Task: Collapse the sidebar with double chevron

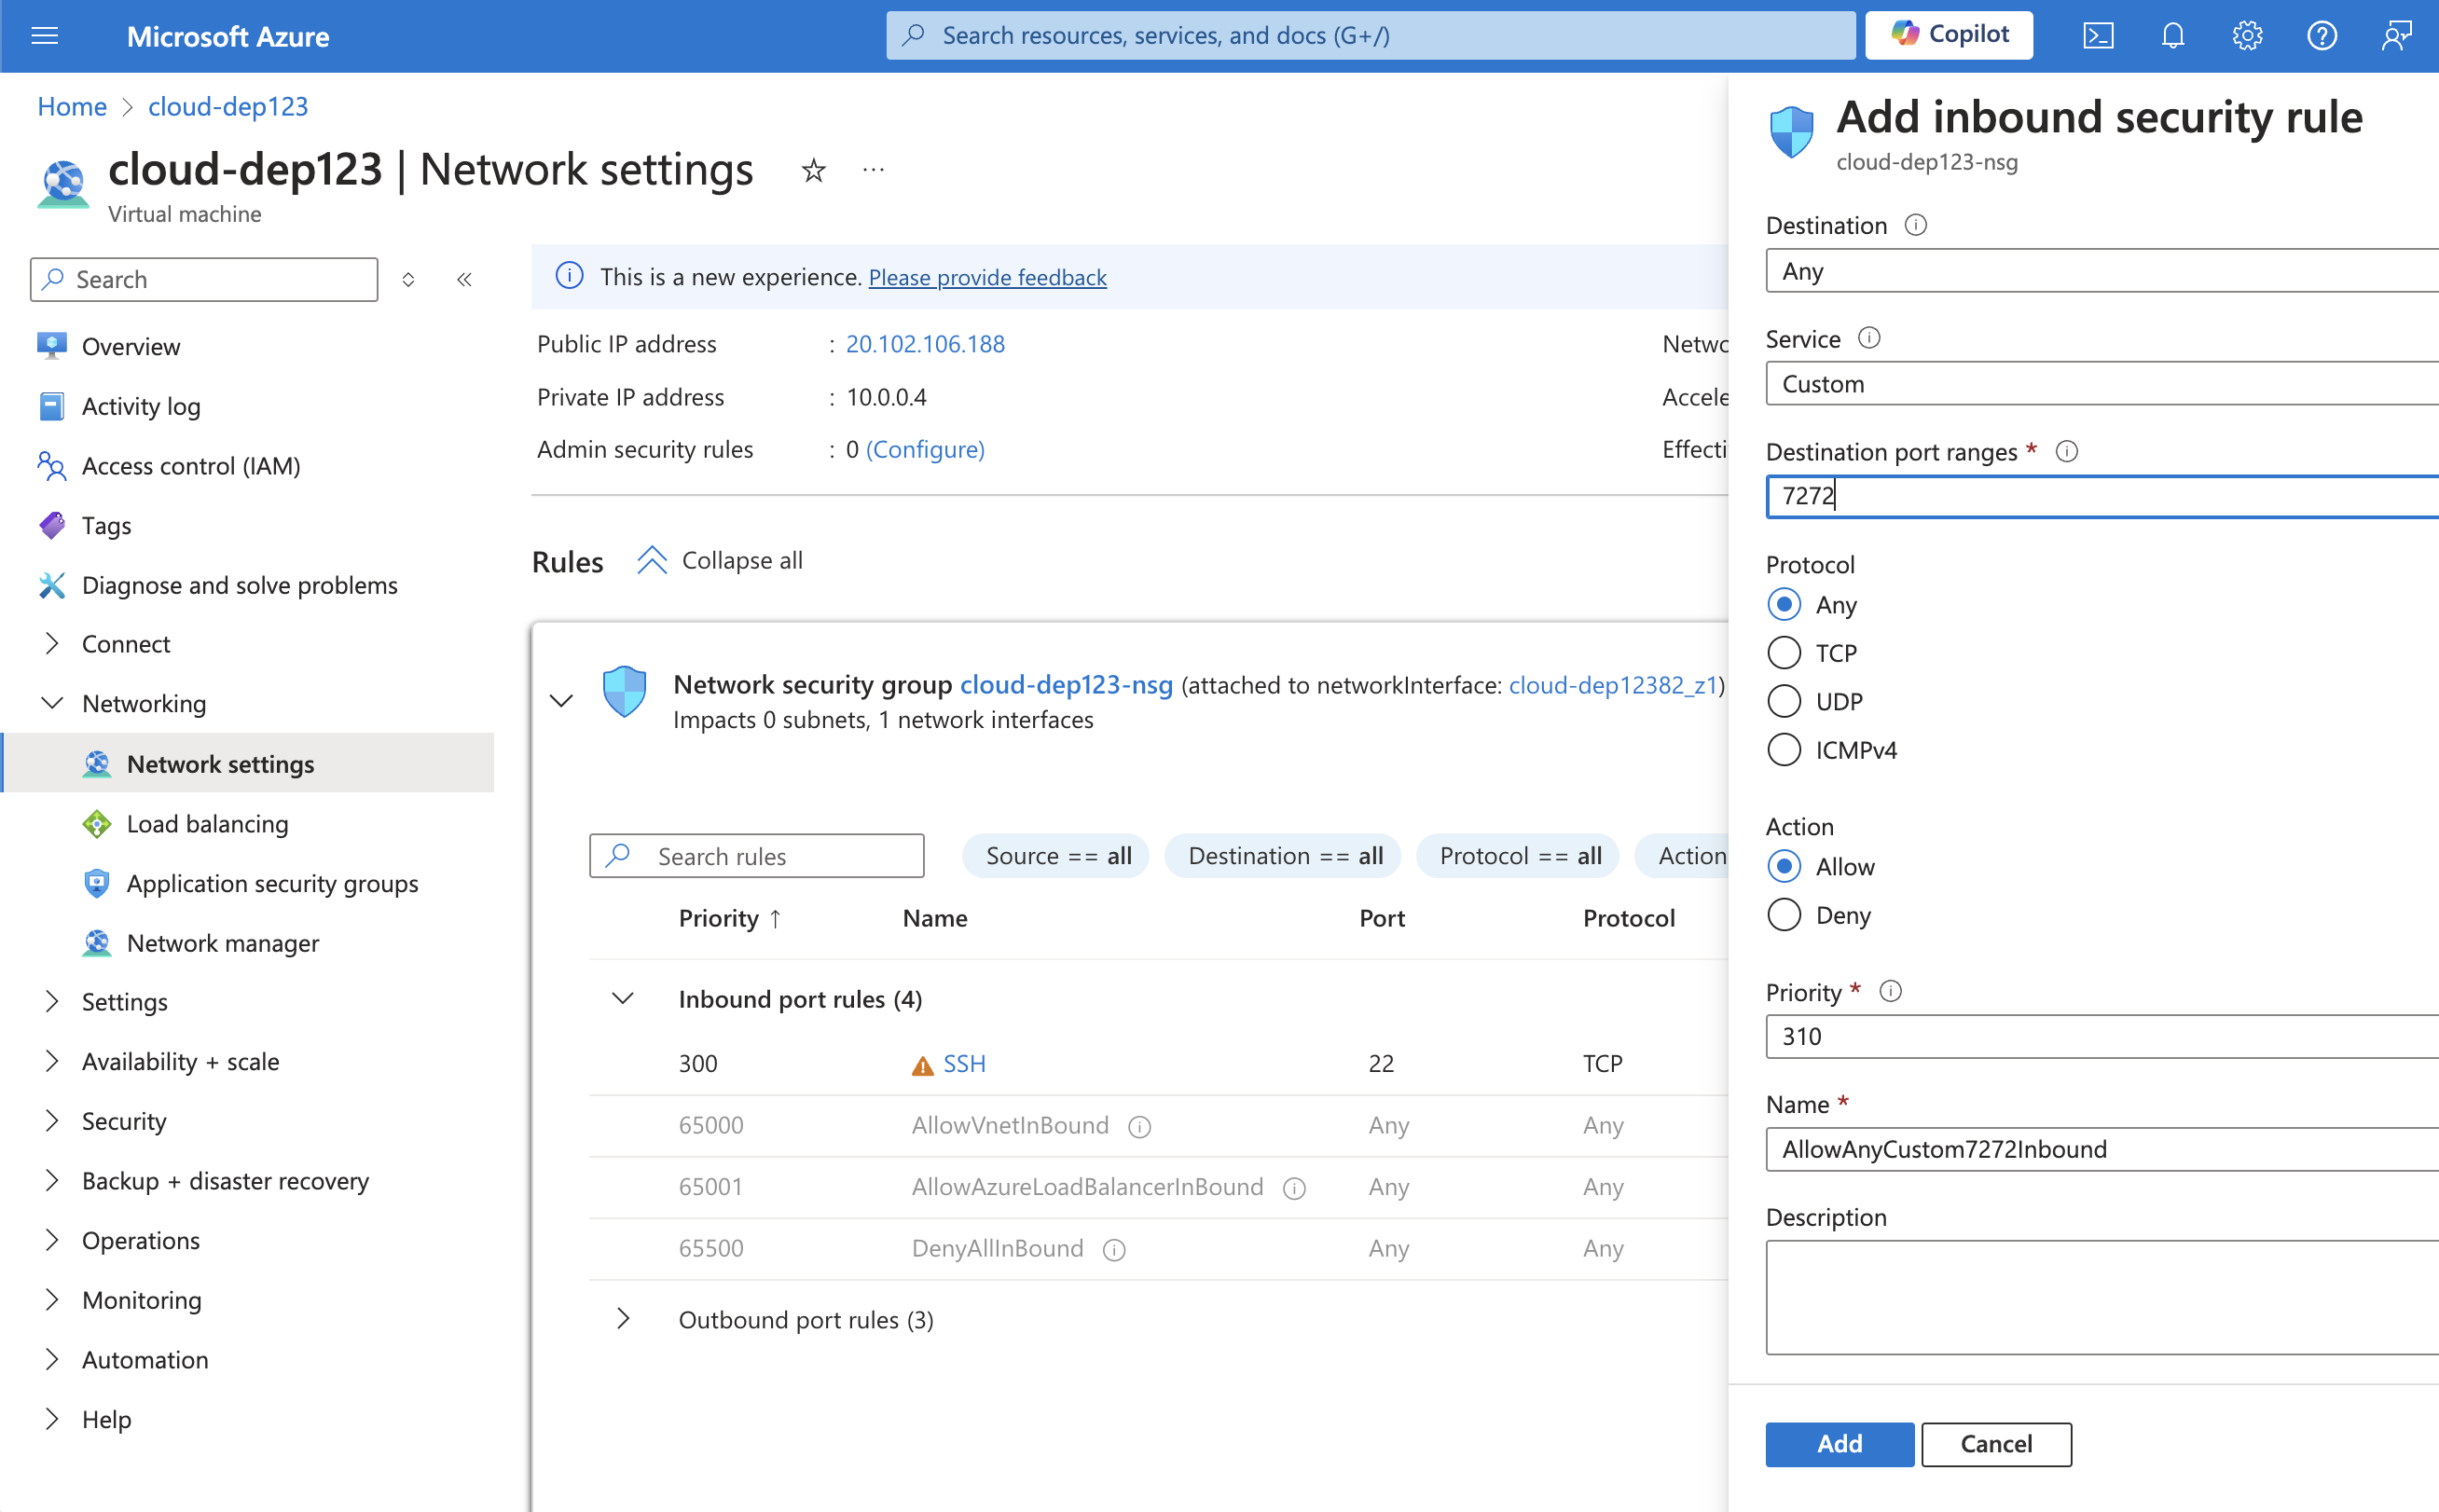Action: tap(464, 279)
